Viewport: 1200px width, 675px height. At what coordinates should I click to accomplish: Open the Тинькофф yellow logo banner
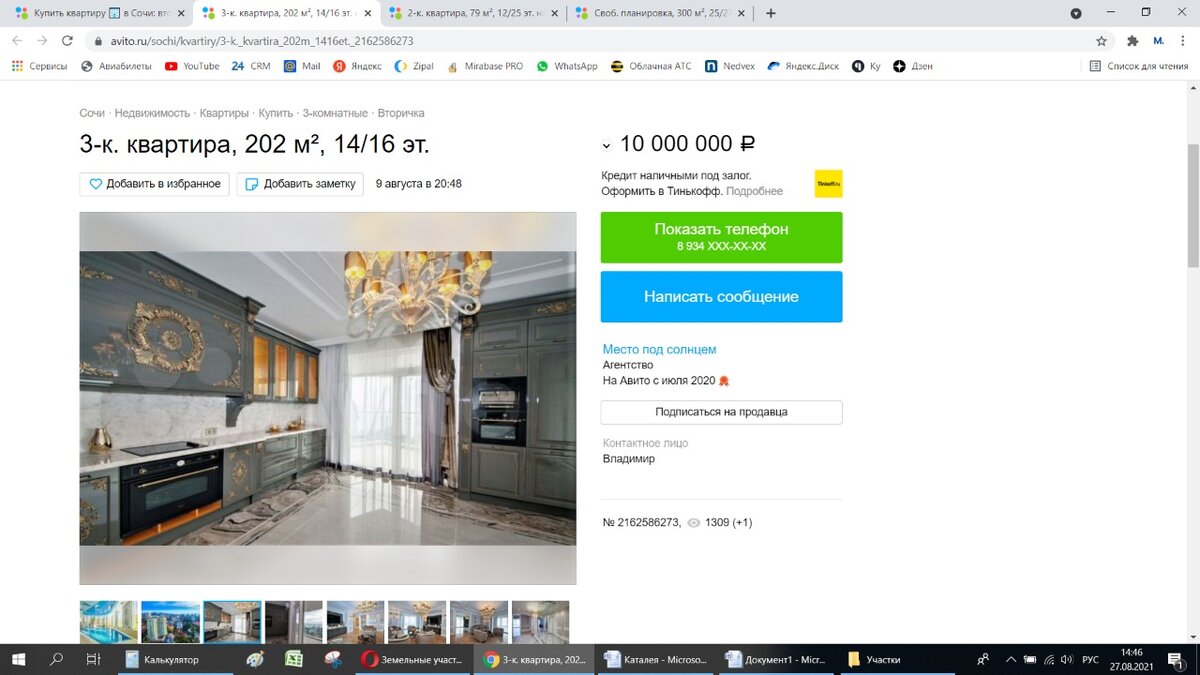[x=828, y=184]
